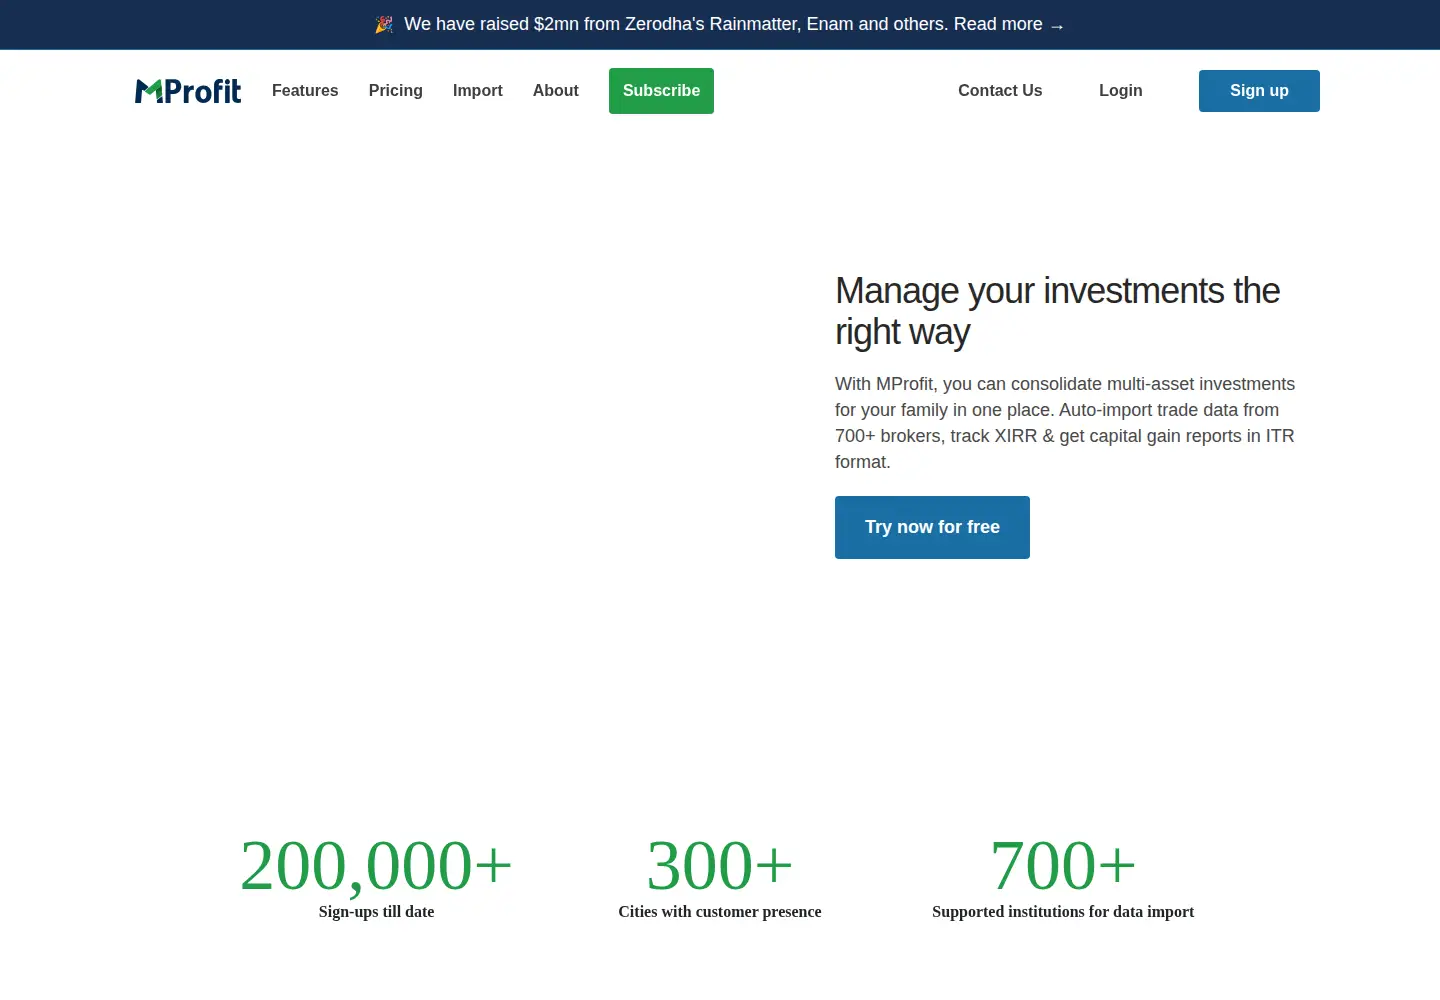Click 'Sign-ups till date' label
Viewport: 1440px width, 1000px height.
click(x=376, y=912)
